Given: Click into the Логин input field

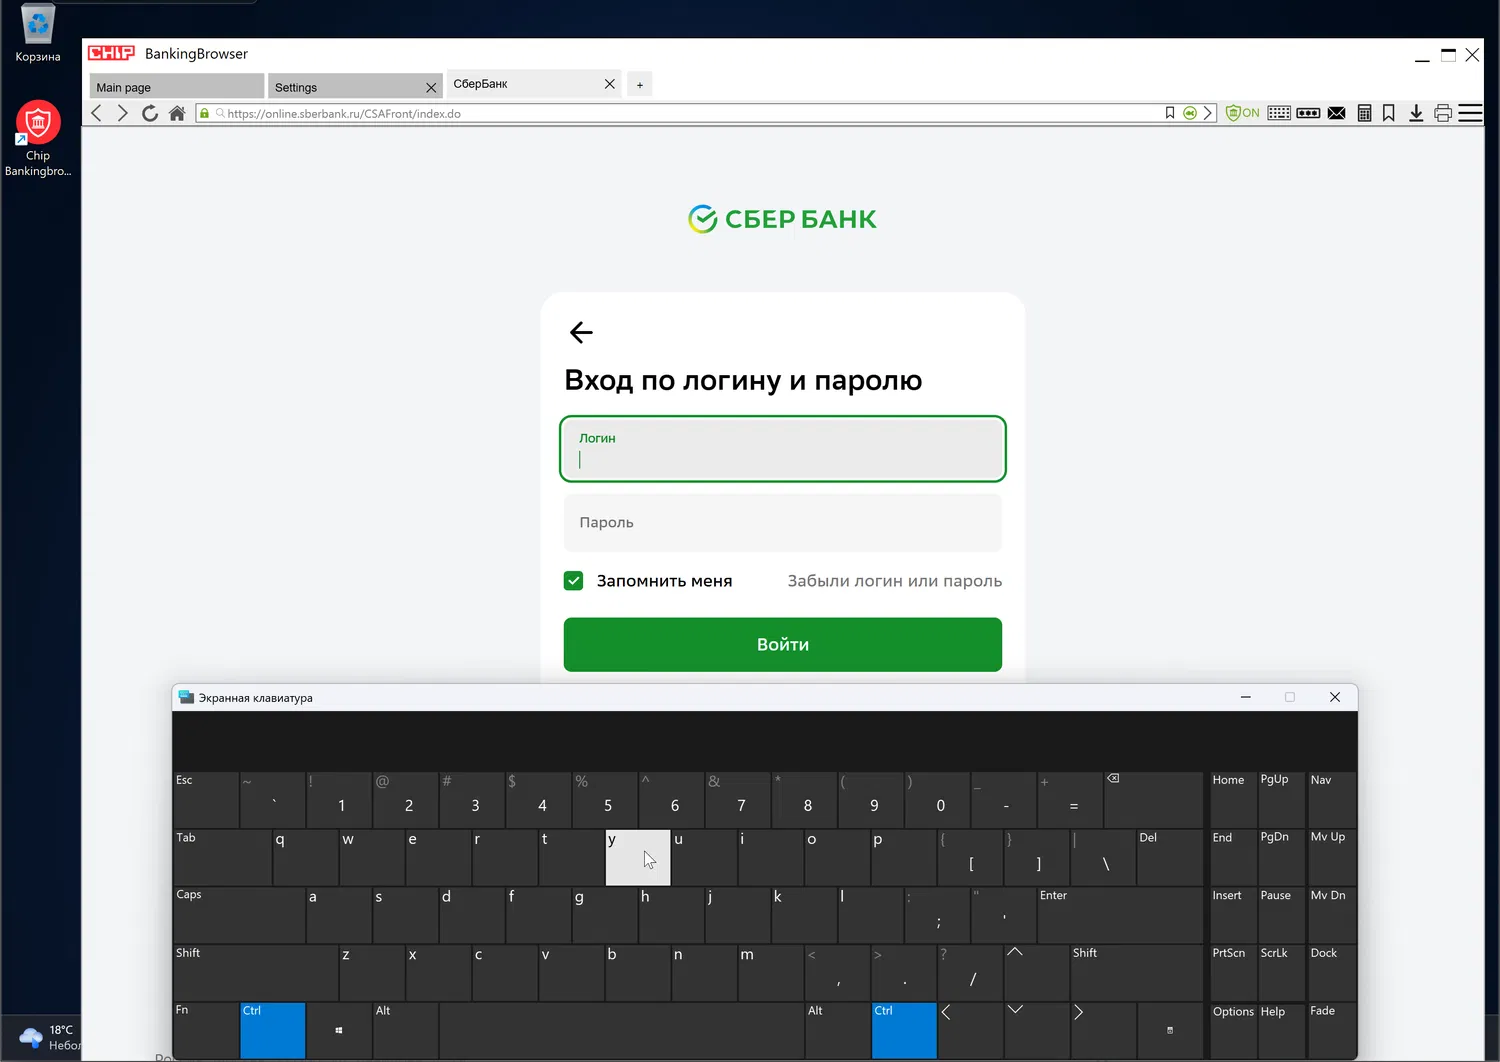Looking at the screenshot, I should pos(783,449).
